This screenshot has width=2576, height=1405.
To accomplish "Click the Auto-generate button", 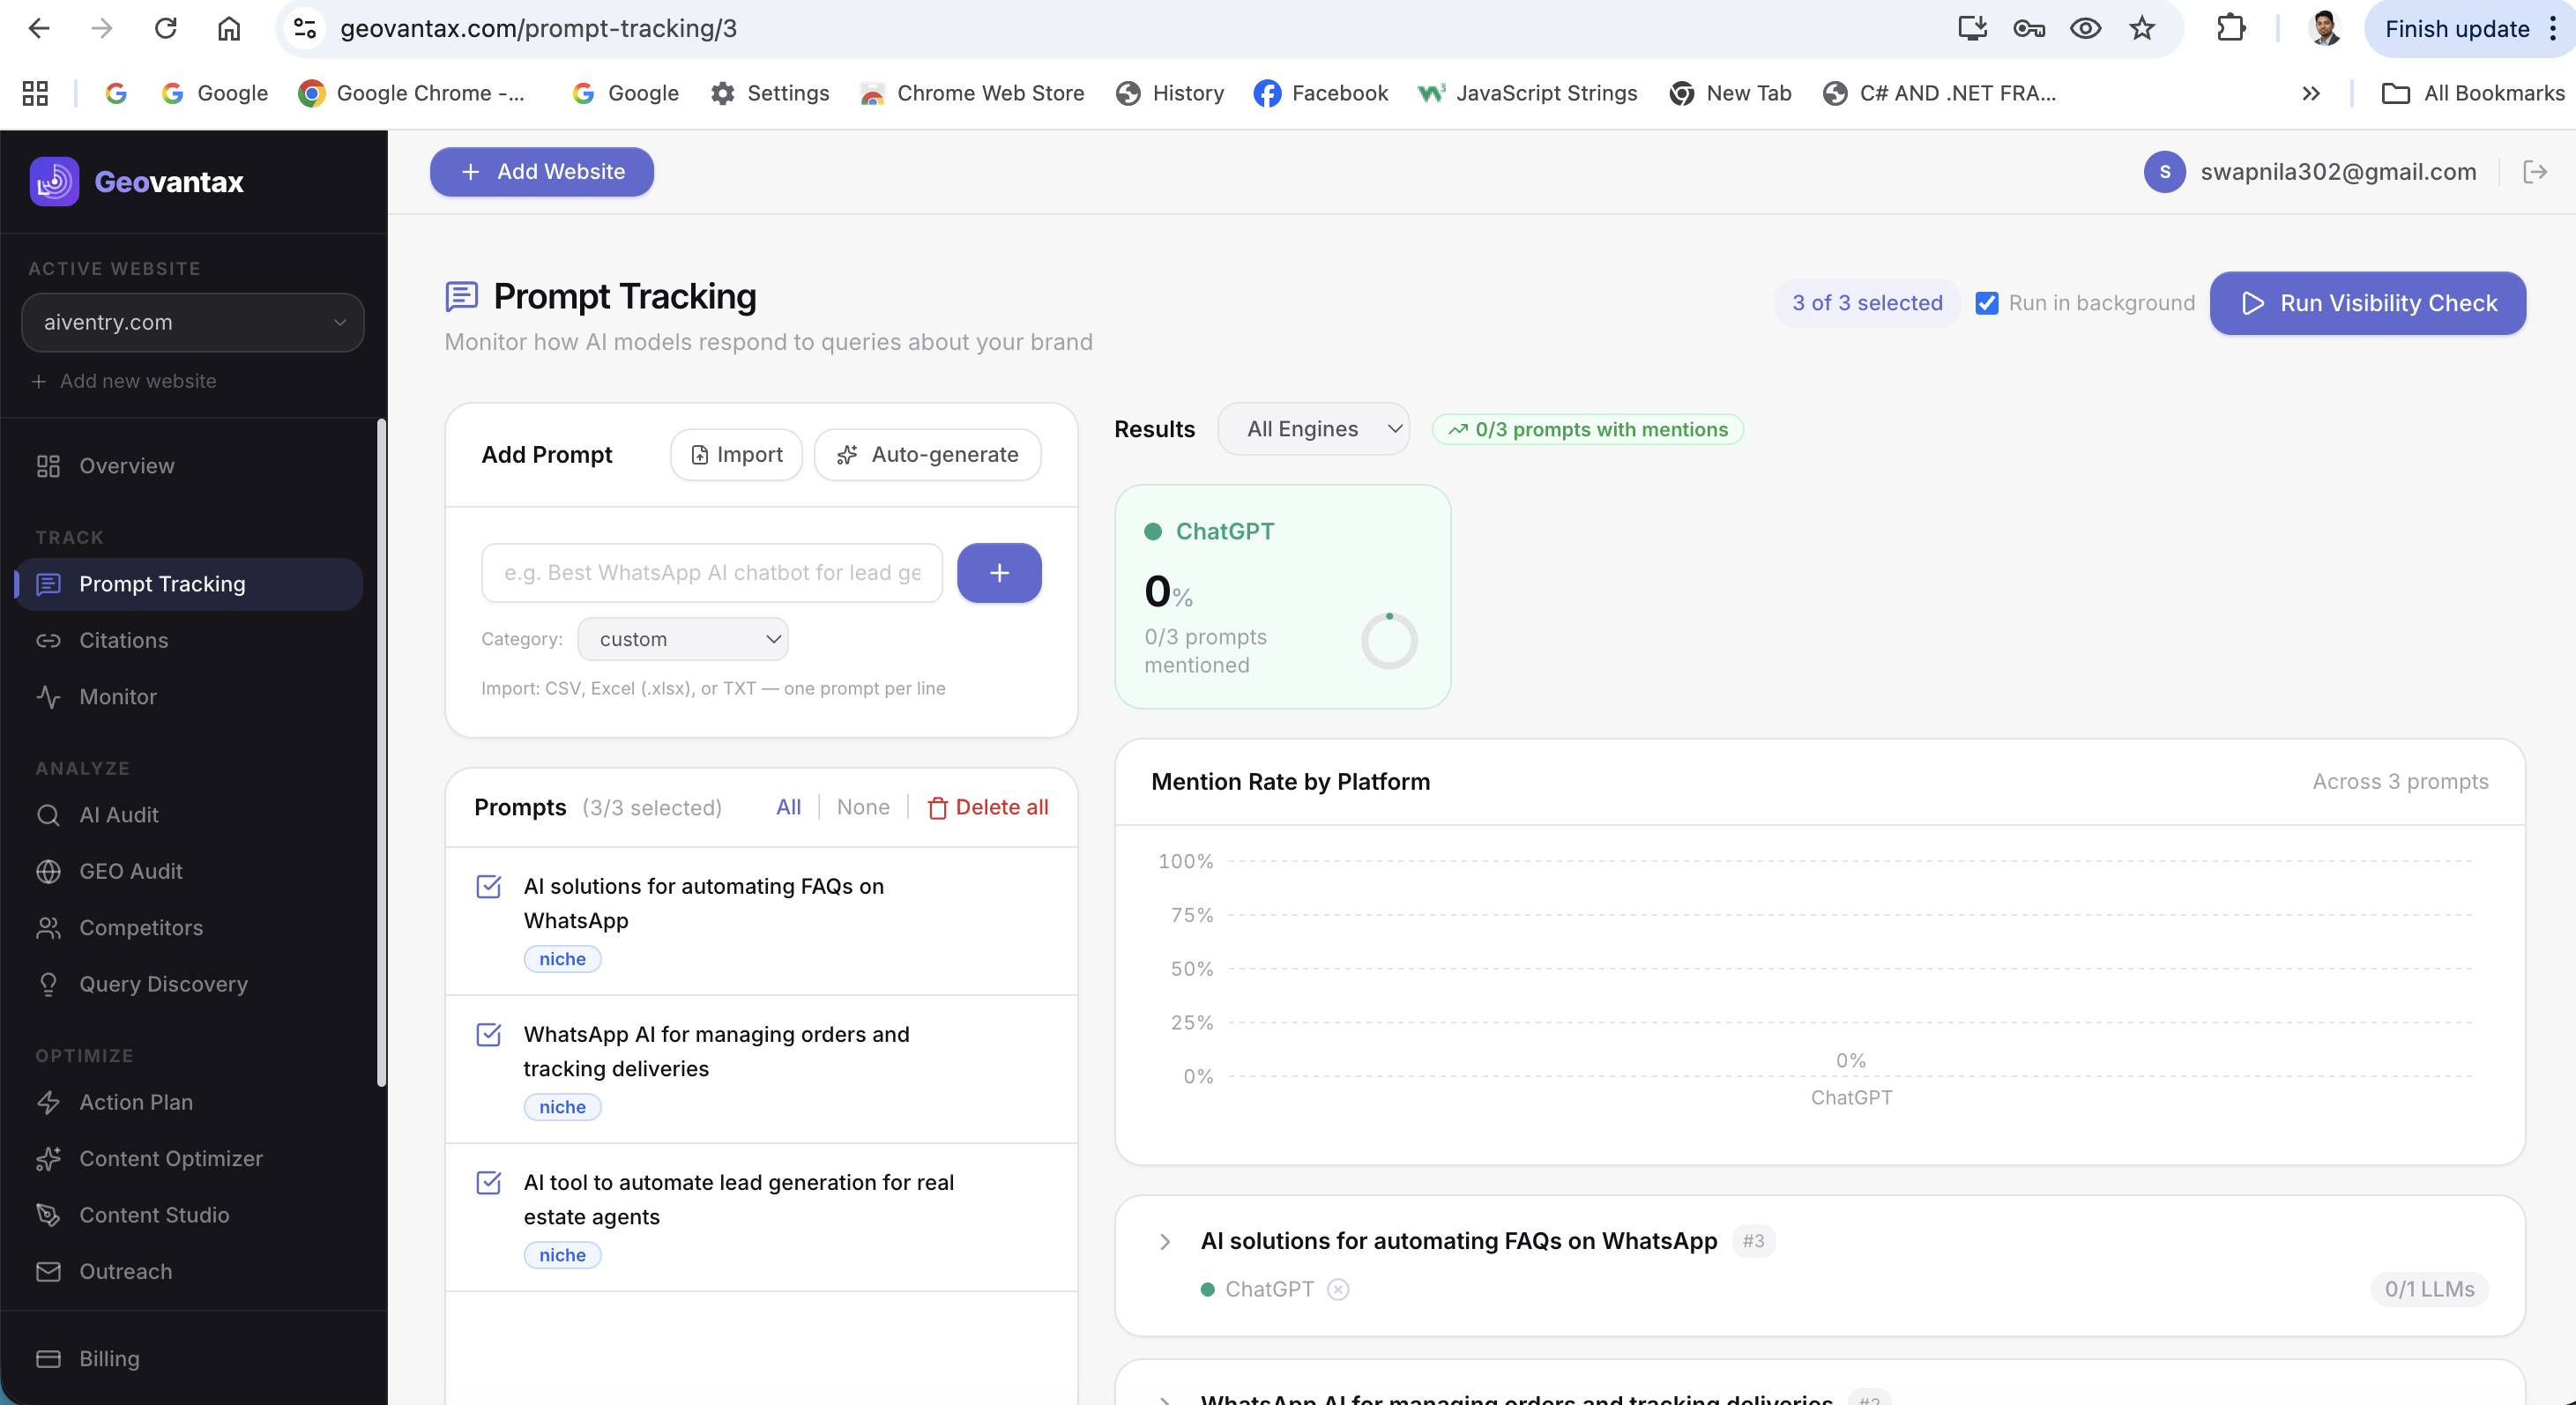I will 927,455.
